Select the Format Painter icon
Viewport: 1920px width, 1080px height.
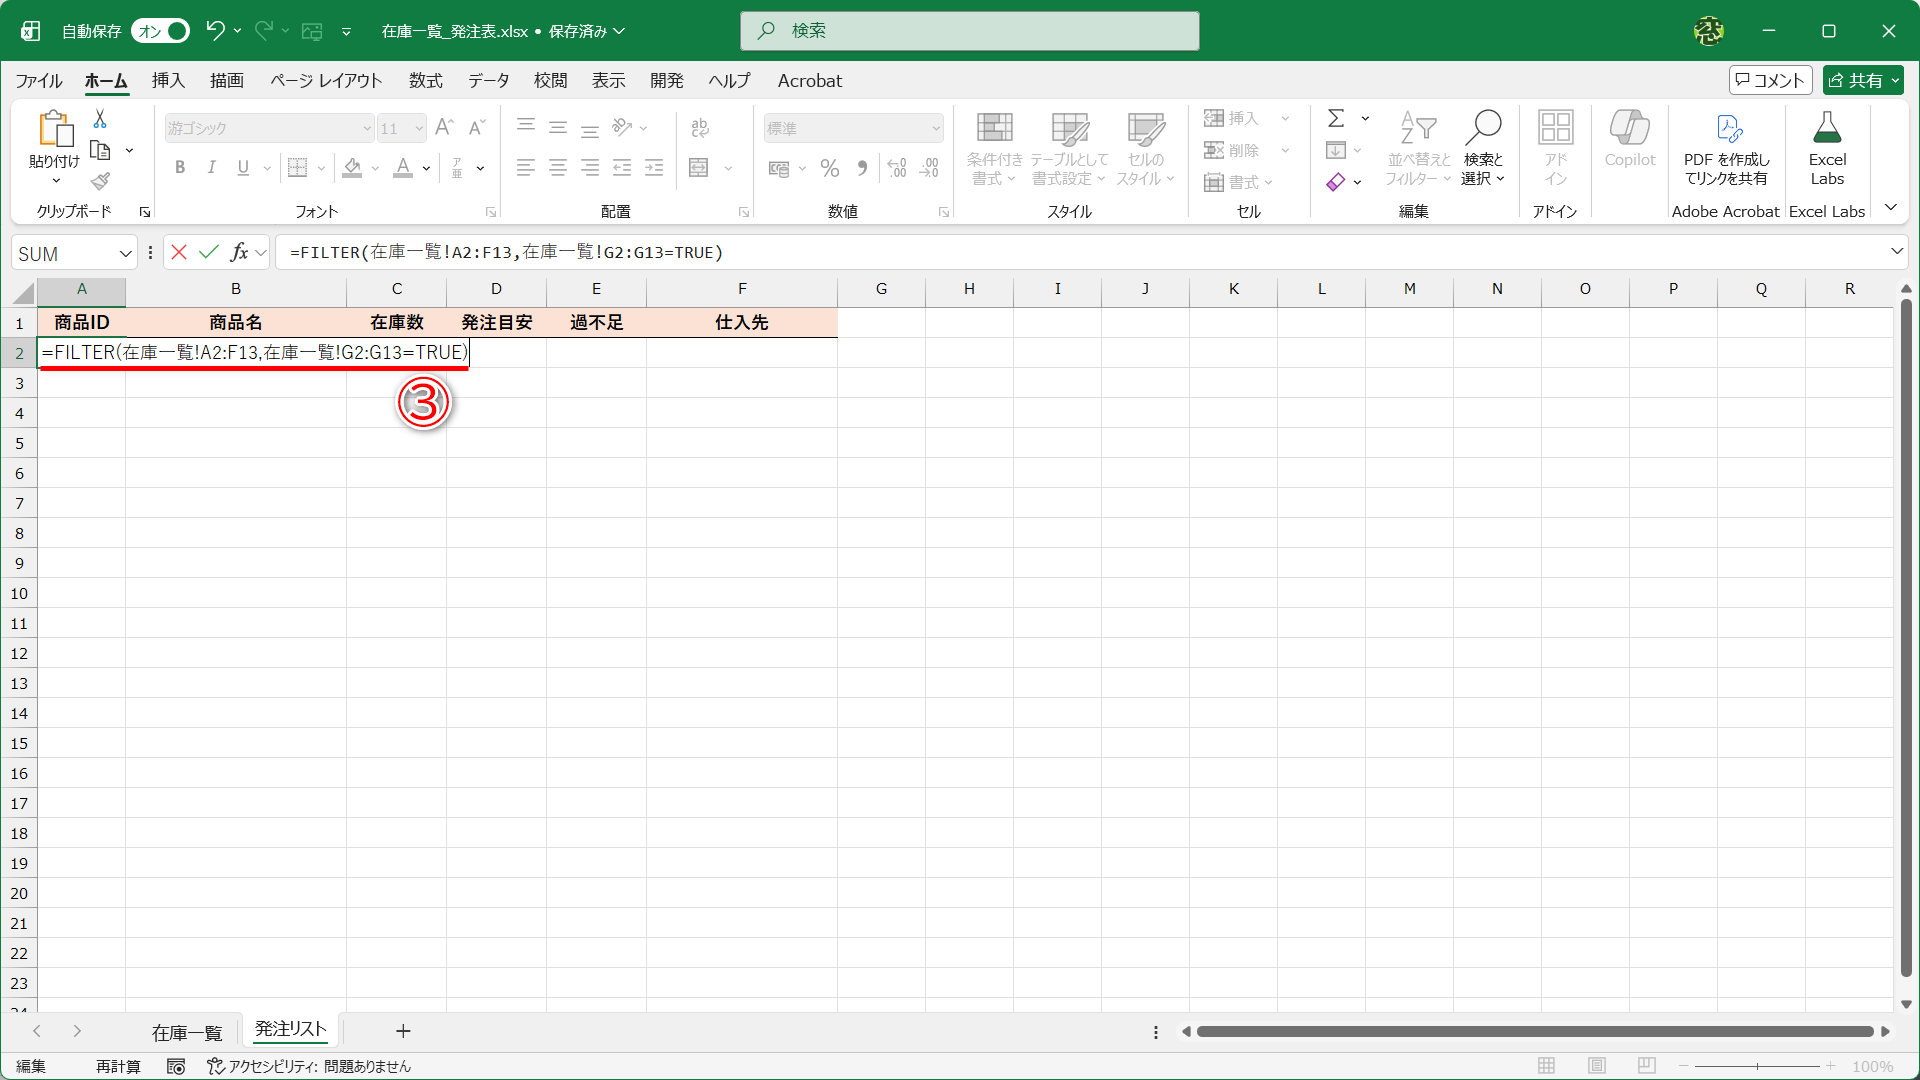[99, 181]
